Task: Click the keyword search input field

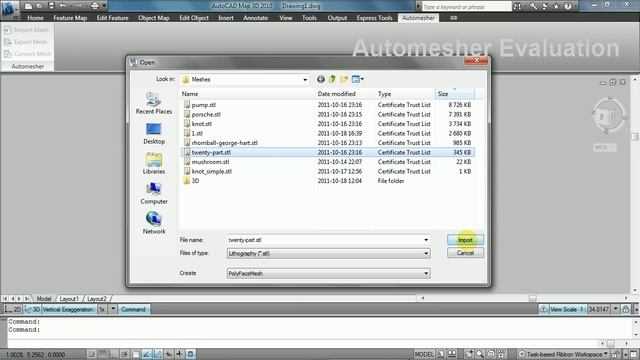Action: point(466,7)
